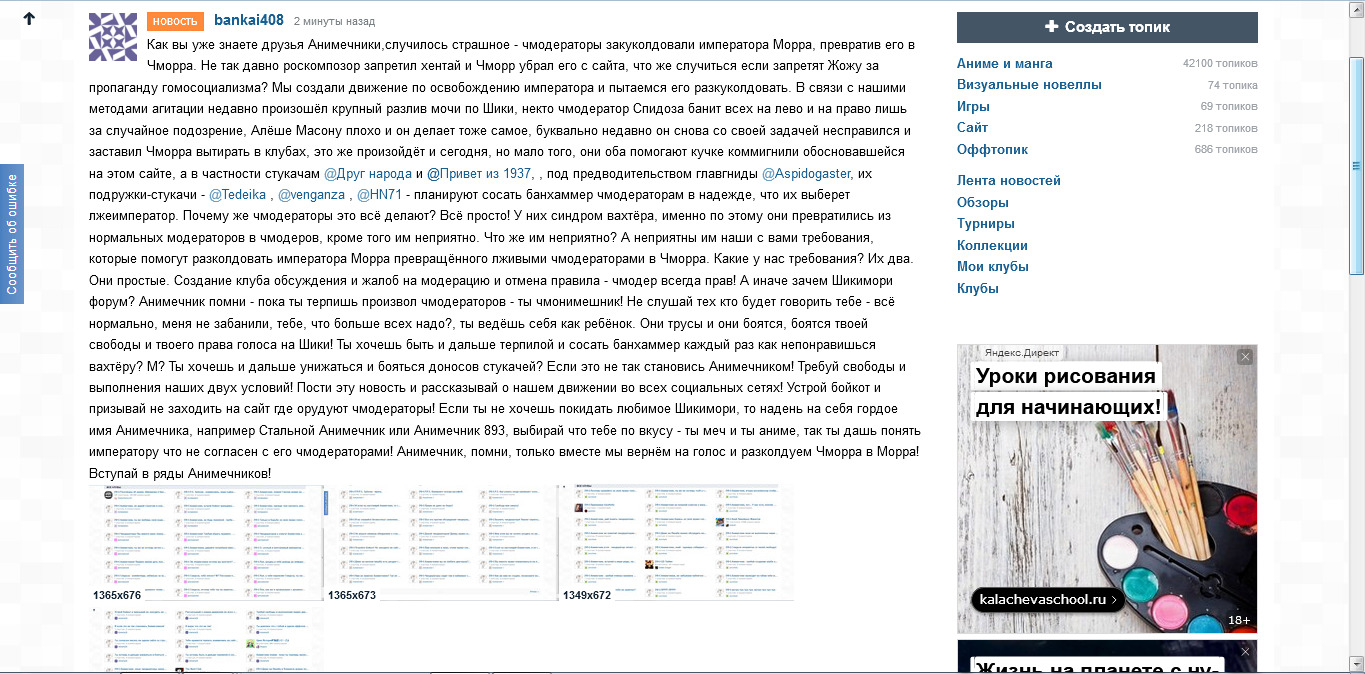1365x674 pixels.
Task: View the 1349x672 image thumbnail
Action: pyautogui.click(x=676, y=543)
